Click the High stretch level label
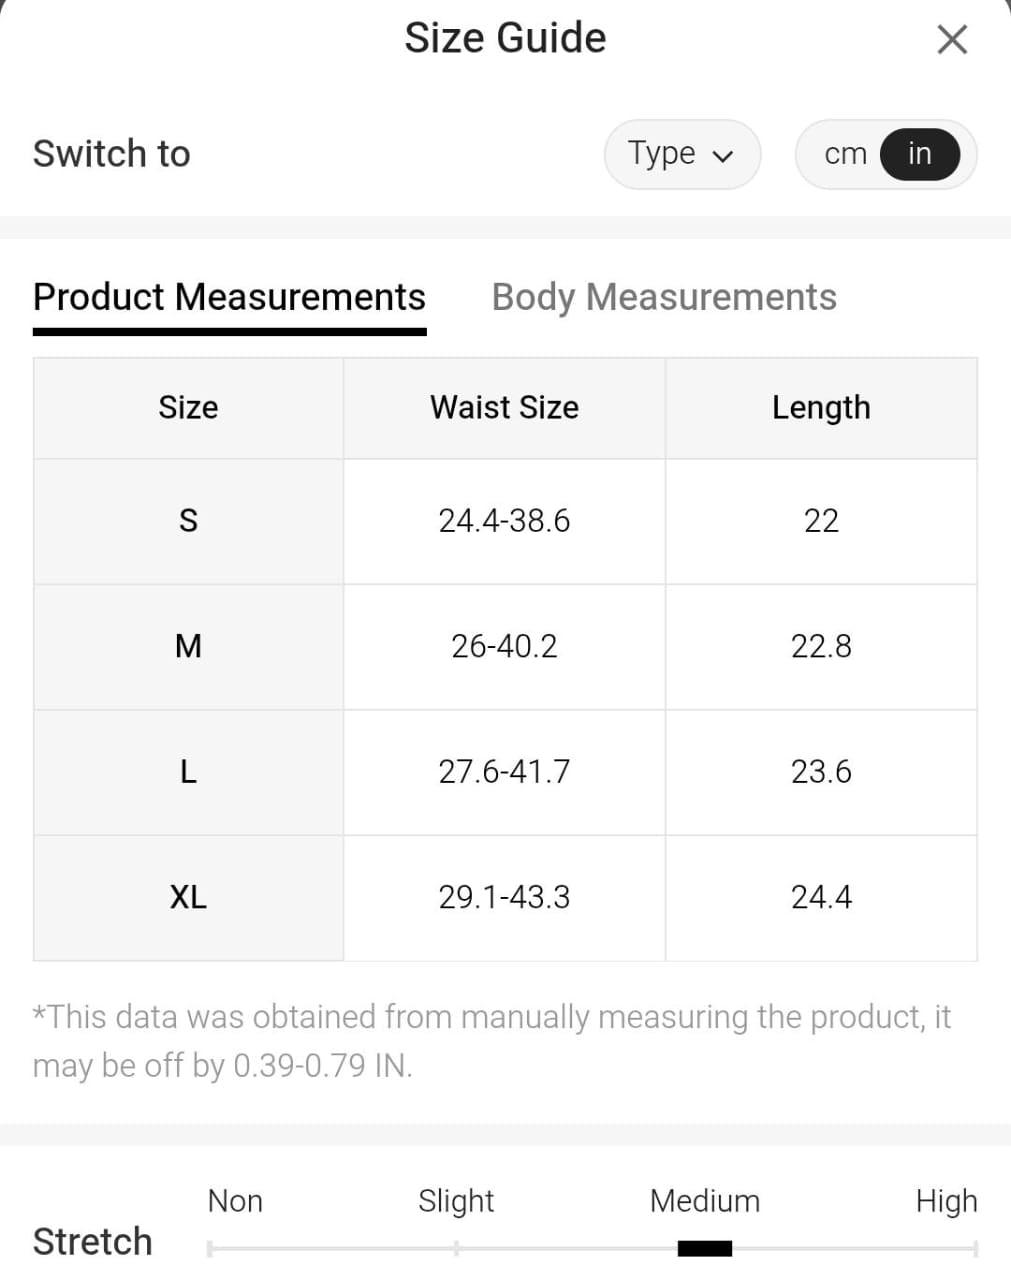The width and height of the screenshot is (1011, 1280). click(946, 1201)
